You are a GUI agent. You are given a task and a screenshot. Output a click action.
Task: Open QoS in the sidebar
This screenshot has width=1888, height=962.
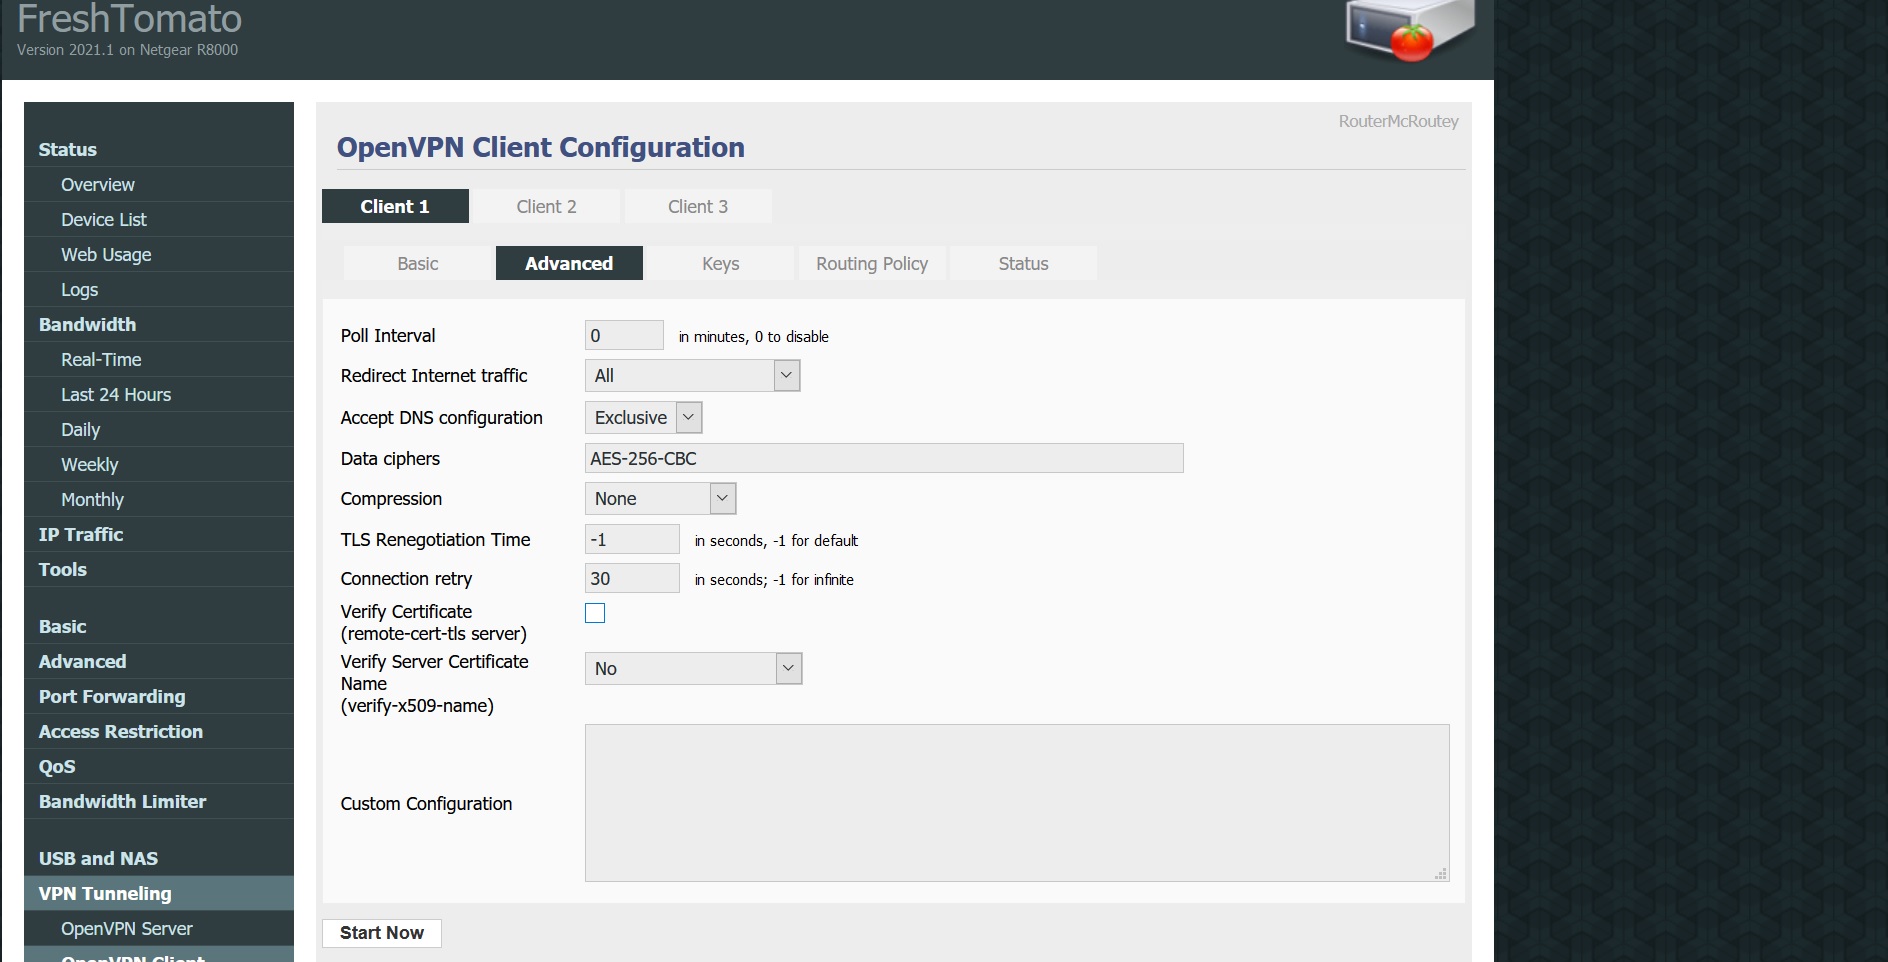point(159,767)
